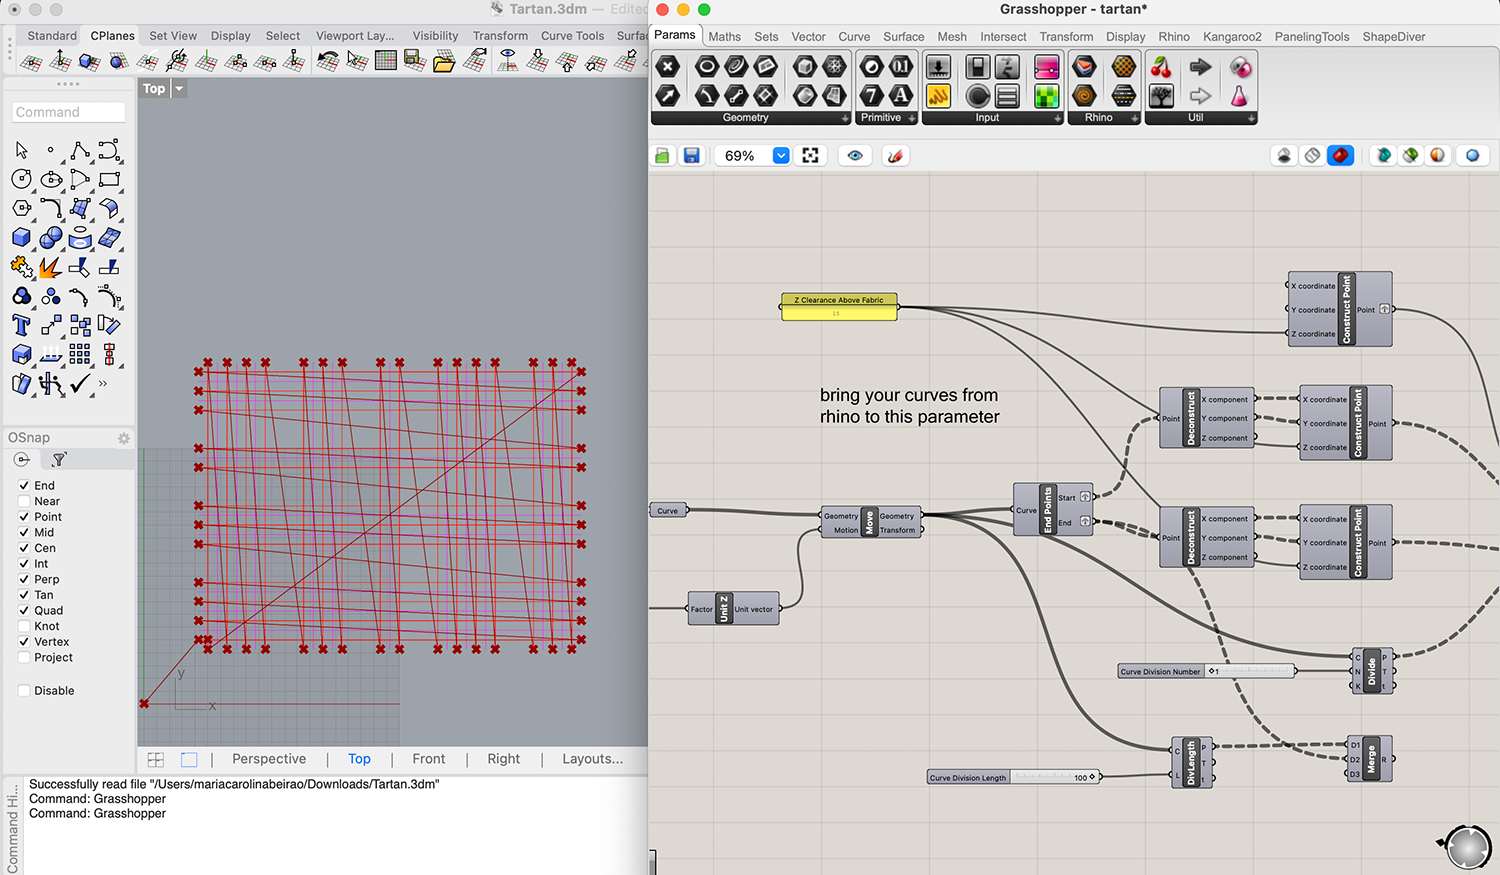Click the cherries icon in Util panel
Viewport: 1500px width, 875px height.
click(x=1161, y=67)
